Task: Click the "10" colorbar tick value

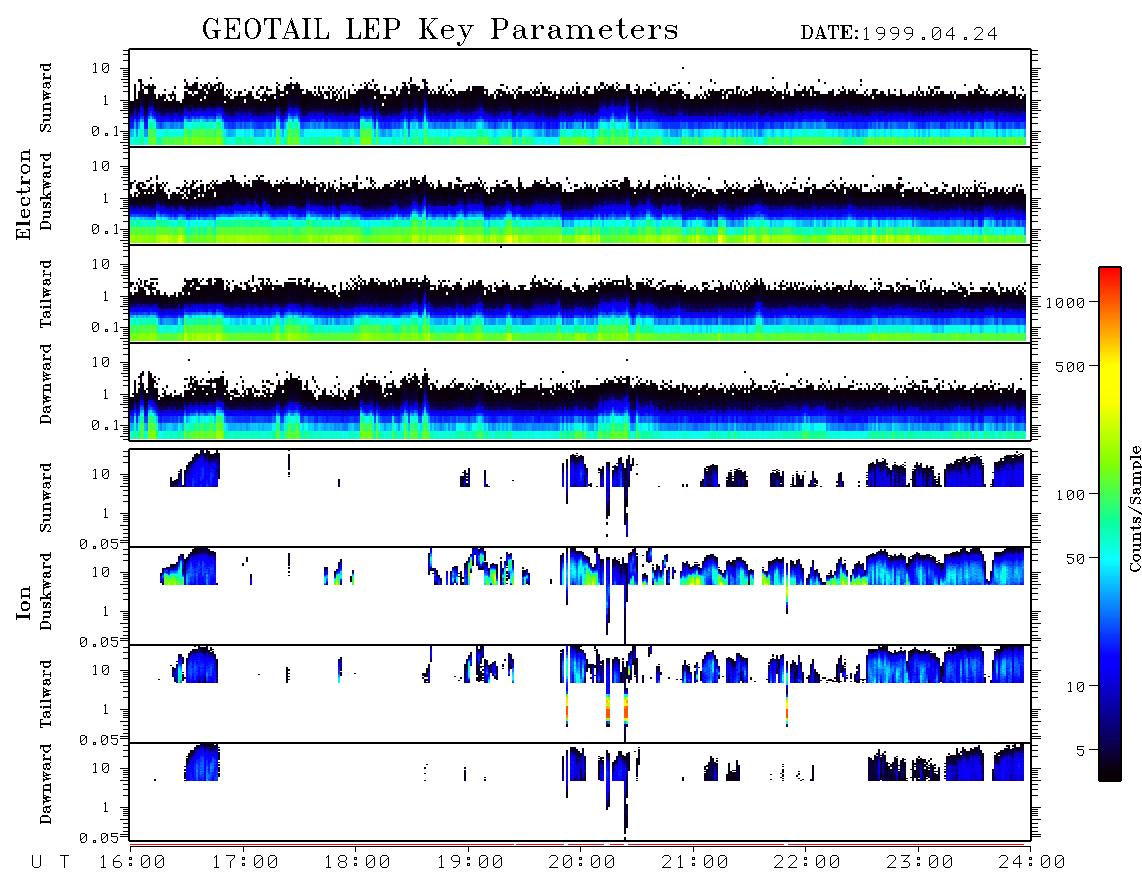Action: (1076, 688)
